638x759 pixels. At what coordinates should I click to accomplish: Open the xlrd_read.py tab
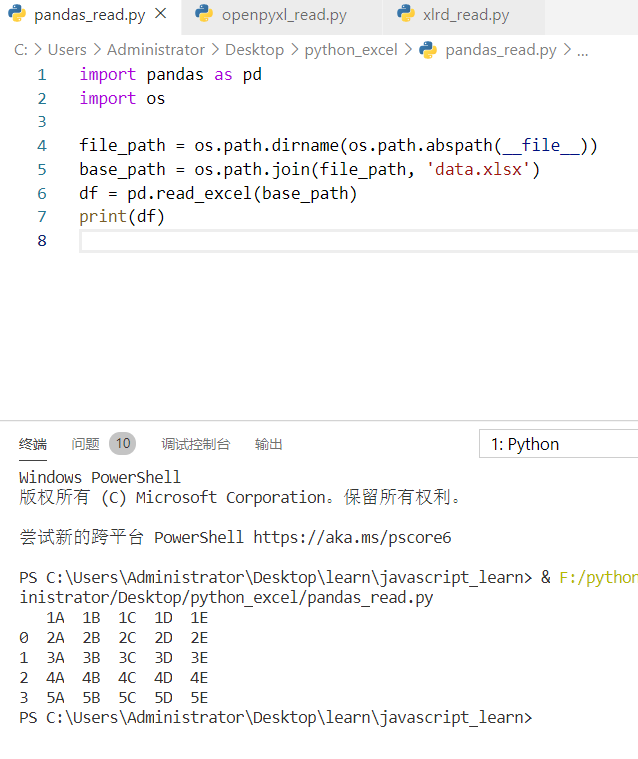click(x=466, y=15)
